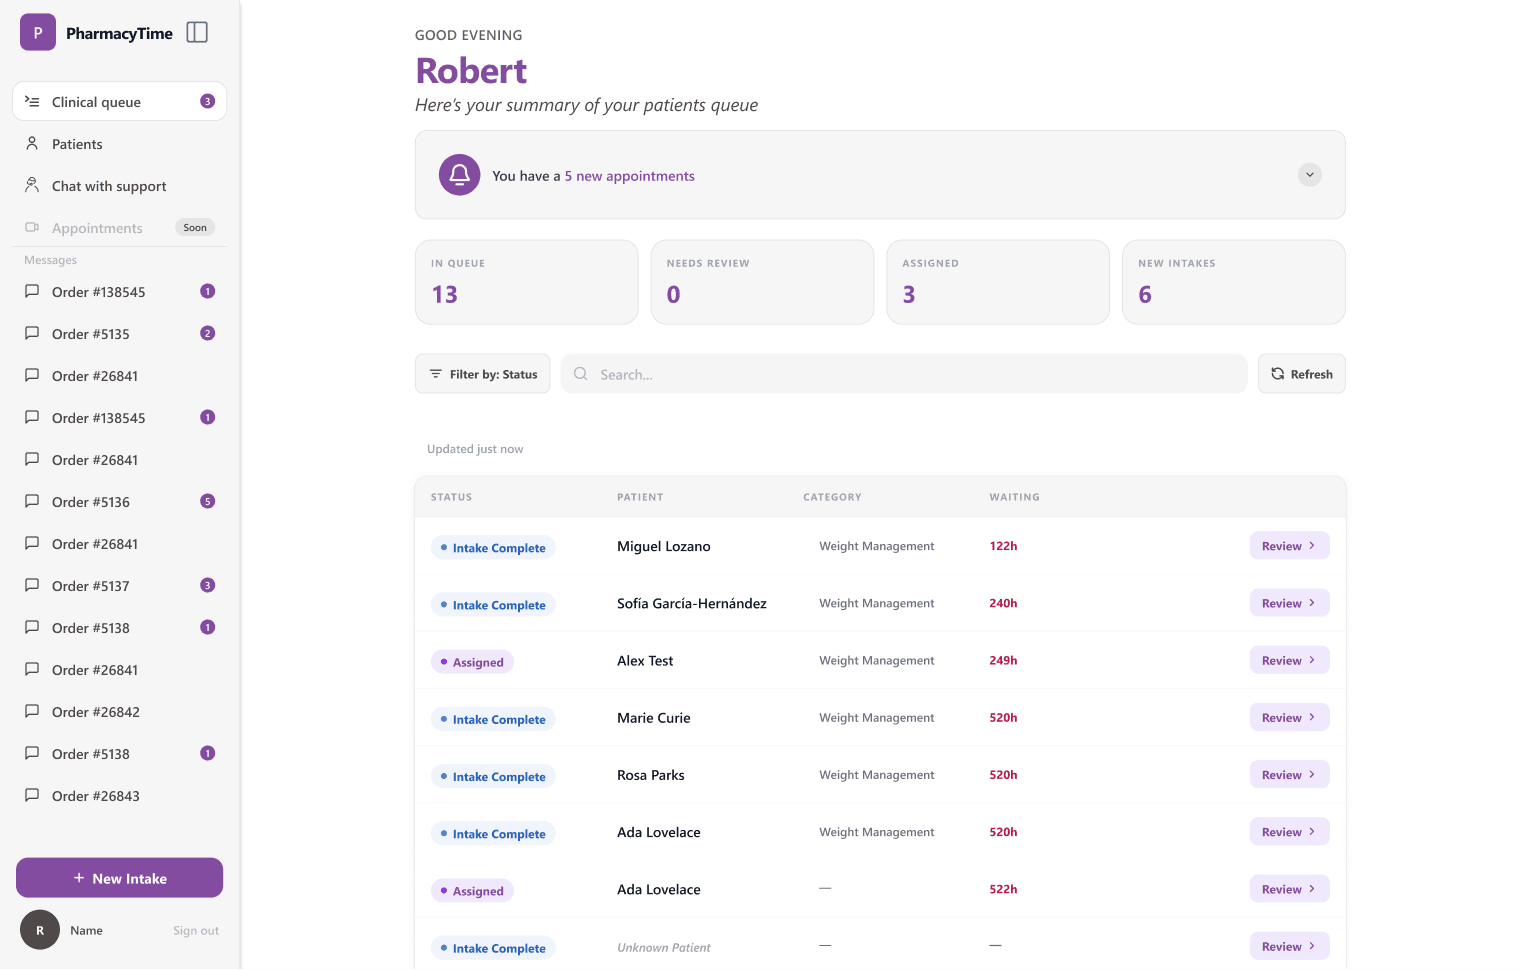Screen dimensions: 1521x970
Task: Click the R user avatar
Action: click(40, 930)
